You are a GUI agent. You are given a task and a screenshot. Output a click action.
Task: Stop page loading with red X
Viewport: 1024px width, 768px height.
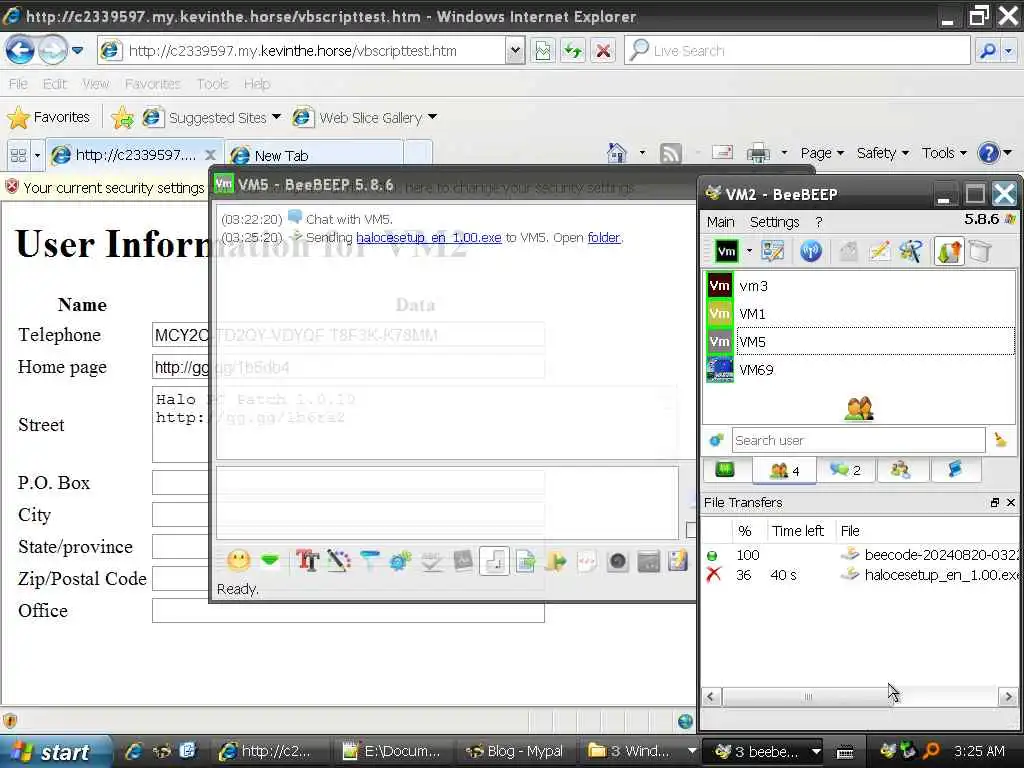click(x=603, y=50)
